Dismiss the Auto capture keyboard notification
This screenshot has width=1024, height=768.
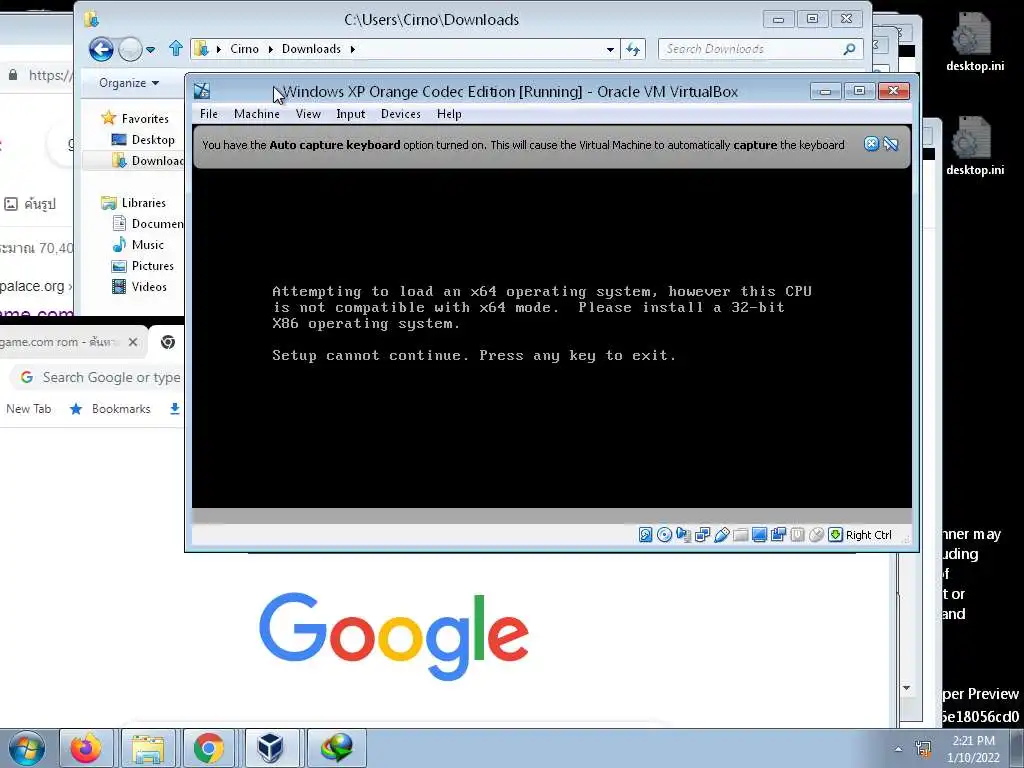[871, 144]
